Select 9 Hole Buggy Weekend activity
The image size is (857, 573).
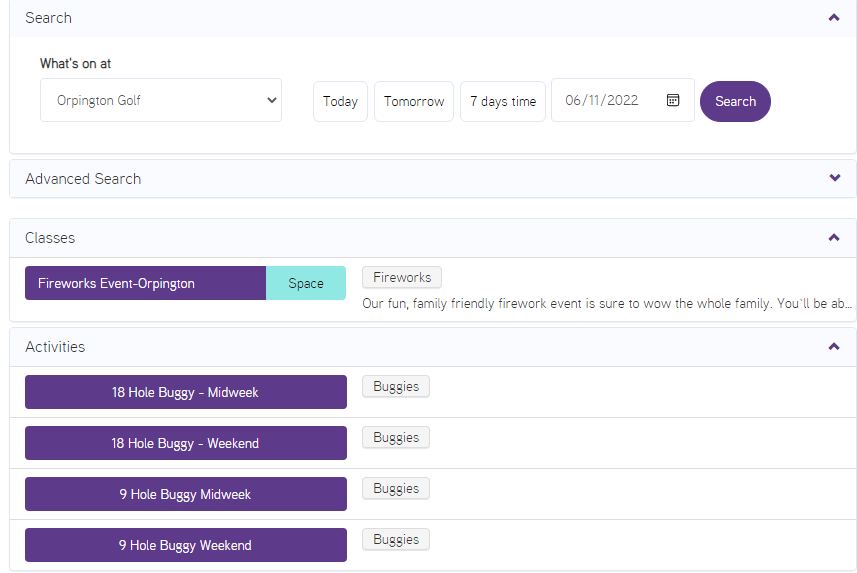[185, 545]
